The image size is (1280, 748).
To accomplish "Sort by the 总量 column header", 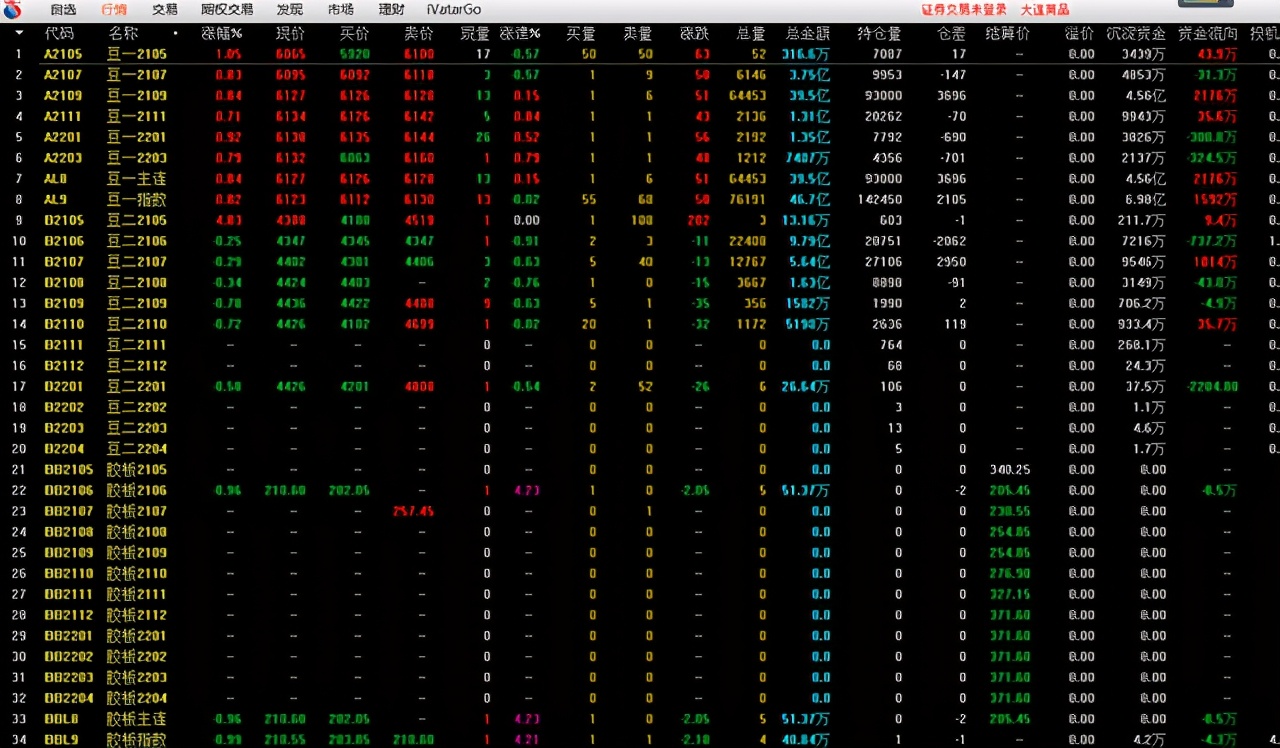I will pyautogui.click(x=752, y=33).
